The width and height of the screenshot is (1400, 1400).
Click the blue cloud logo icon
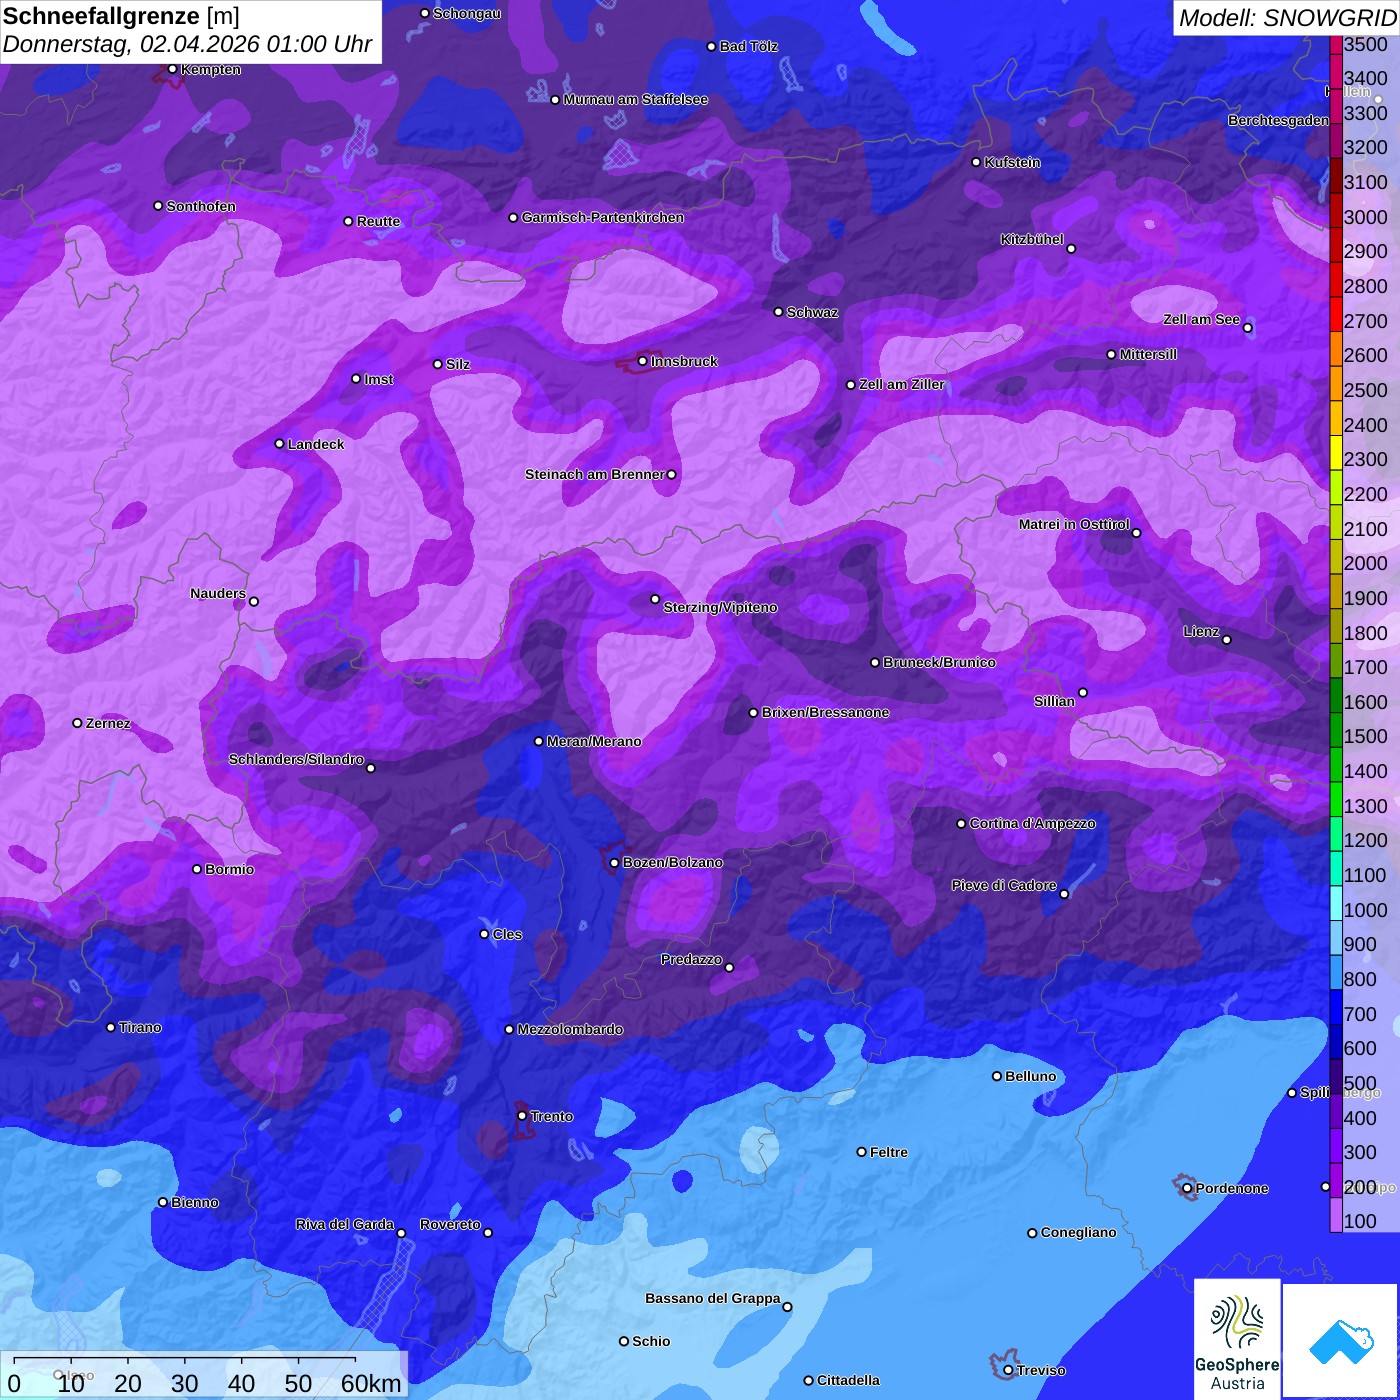click(x=1341, y=1342)
